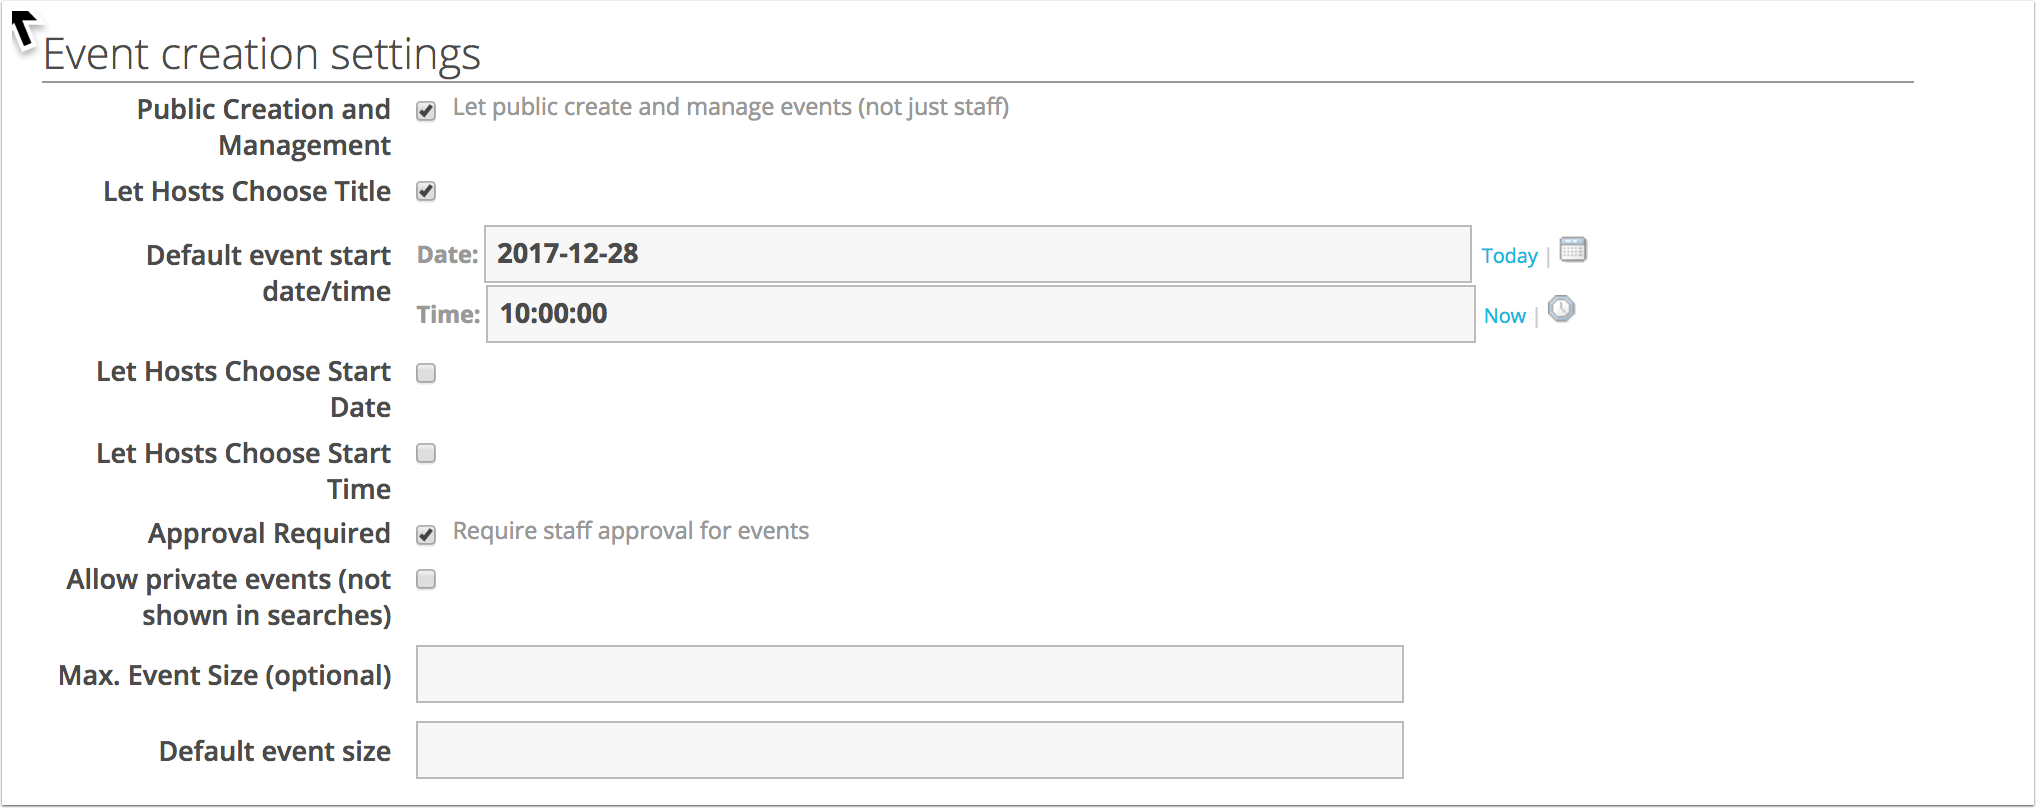
Task: Allow private events not shown in searches
Action: click(426, 579)
